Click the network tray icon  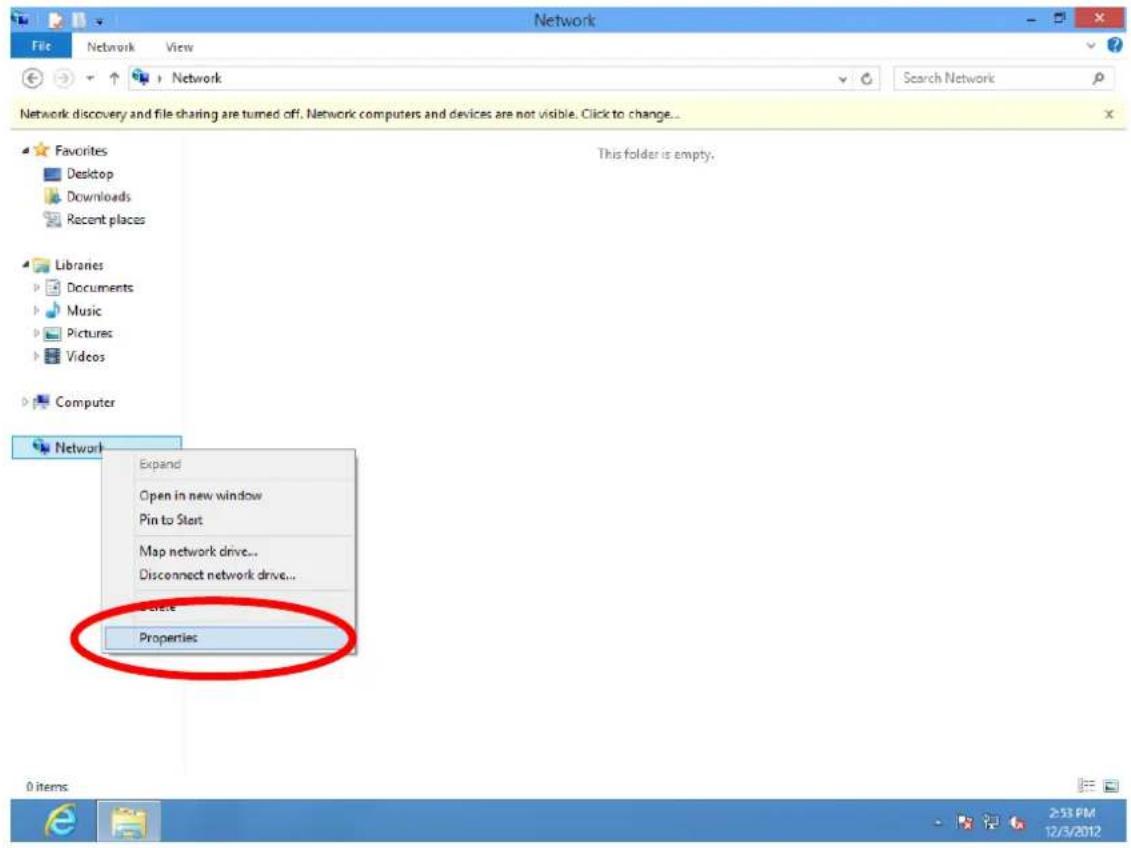pyautogui.click(x=991, y=822)
